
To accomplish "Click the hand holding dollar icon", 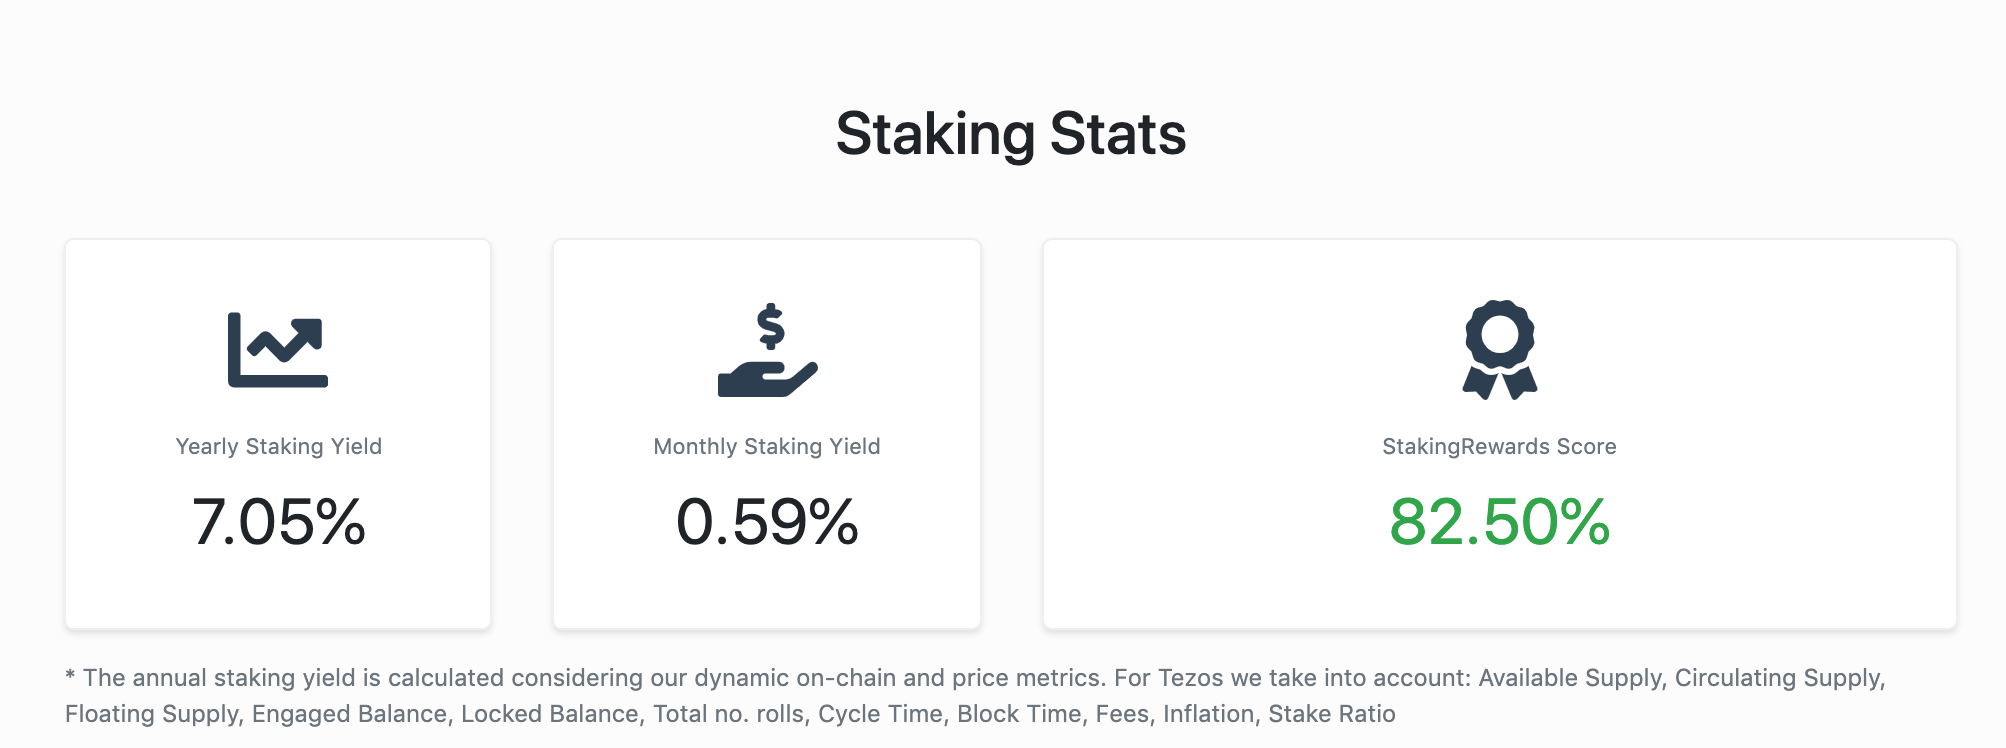I will click(768, 350).
